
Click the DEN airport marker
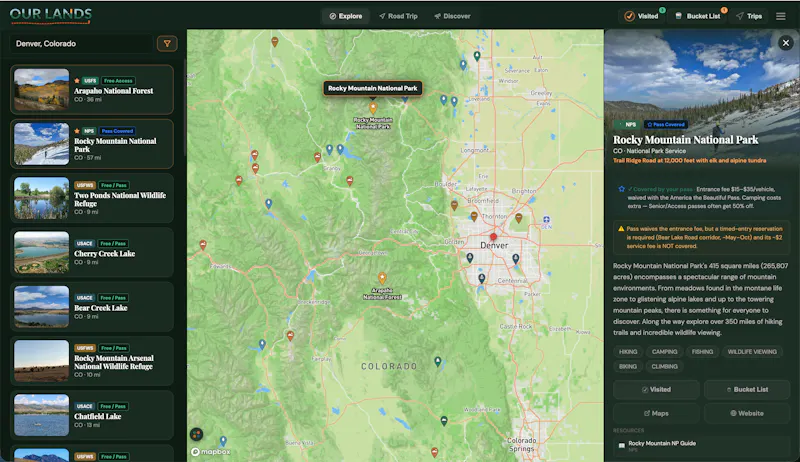546,220
